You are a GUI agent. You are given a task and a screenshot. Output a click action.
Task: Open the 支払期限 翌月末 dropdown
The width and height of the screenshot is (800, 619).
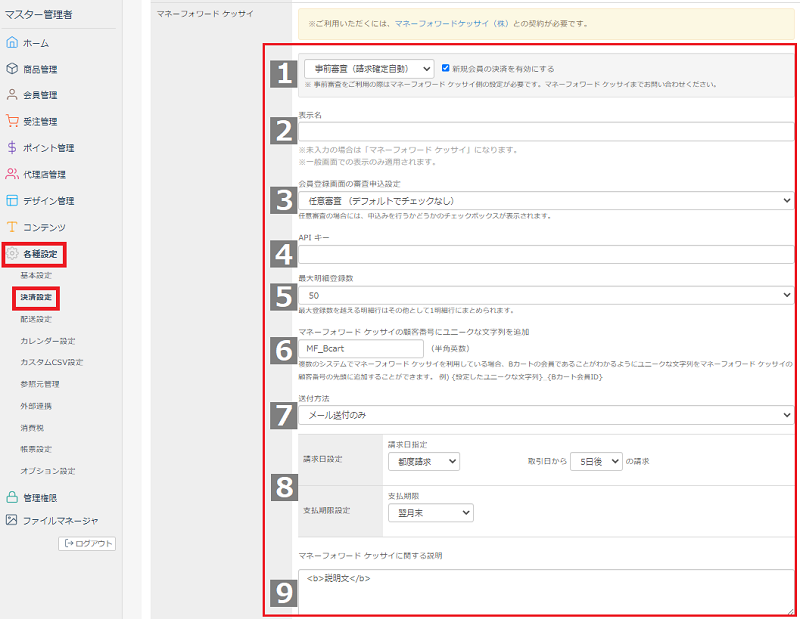[x=431, y=513]
